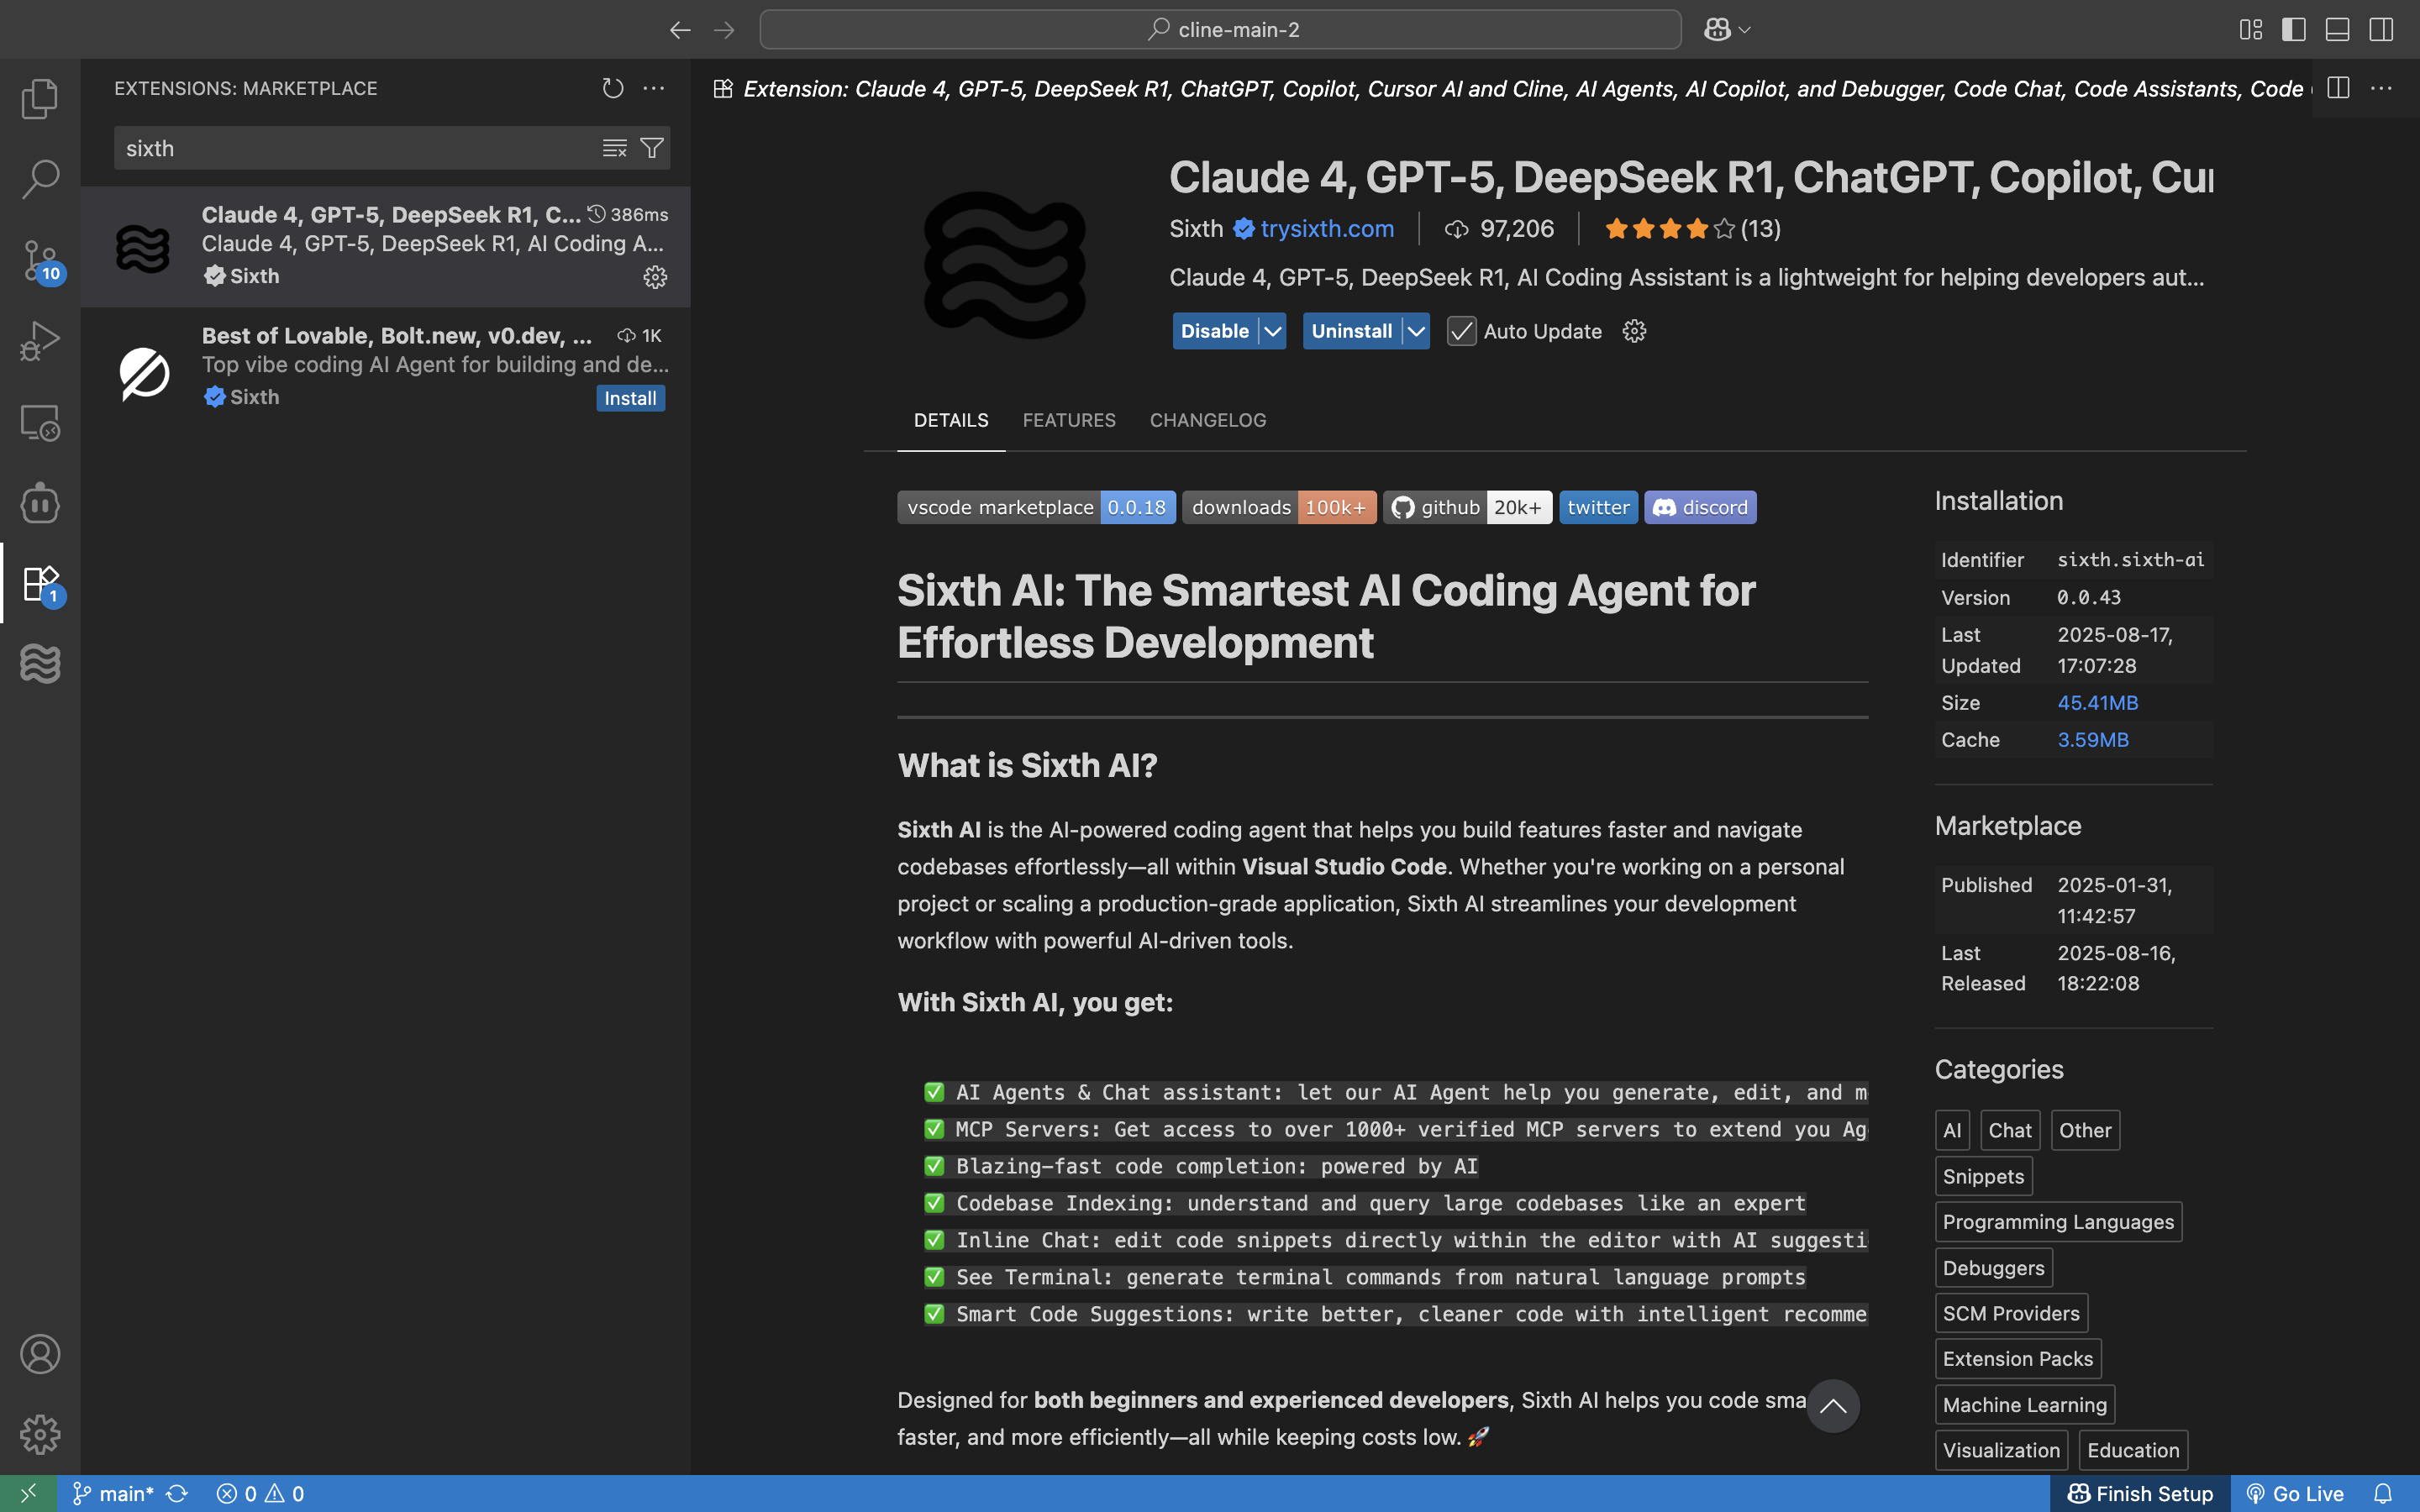Toggle the secondary side bar

2381,30
